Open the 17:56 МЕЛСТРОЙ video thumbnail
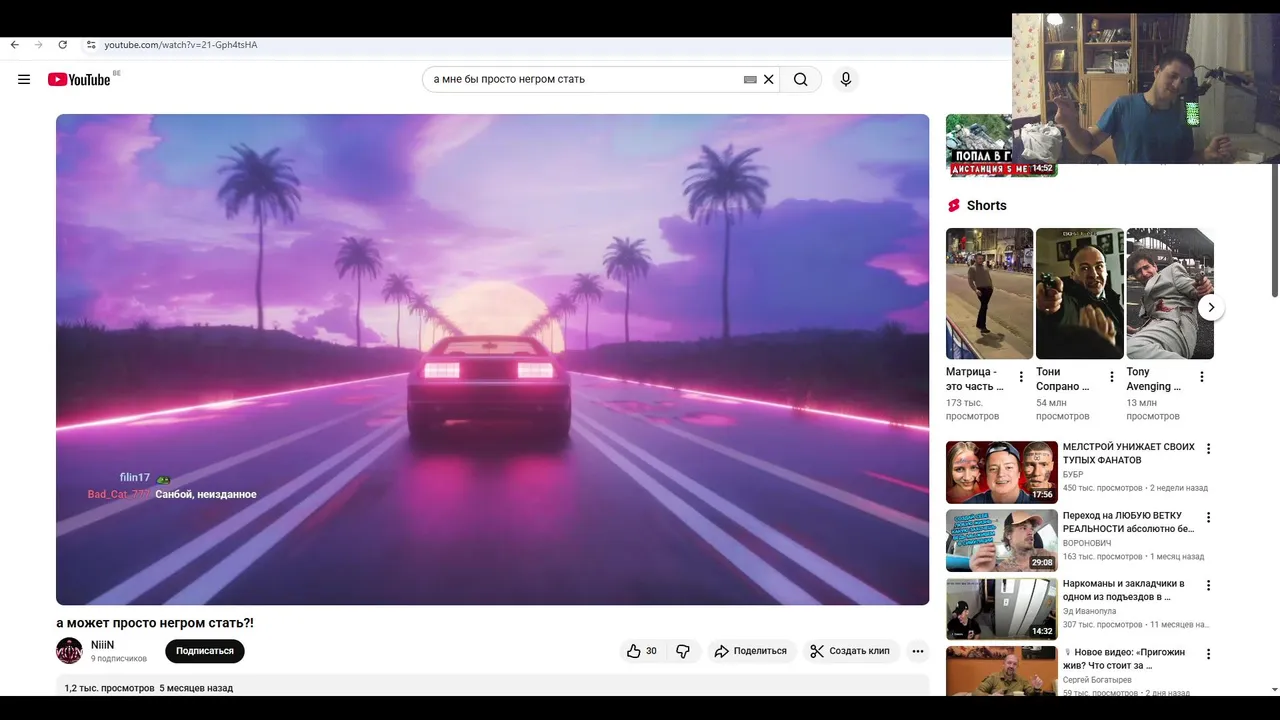 click(x=1002, y=472)
